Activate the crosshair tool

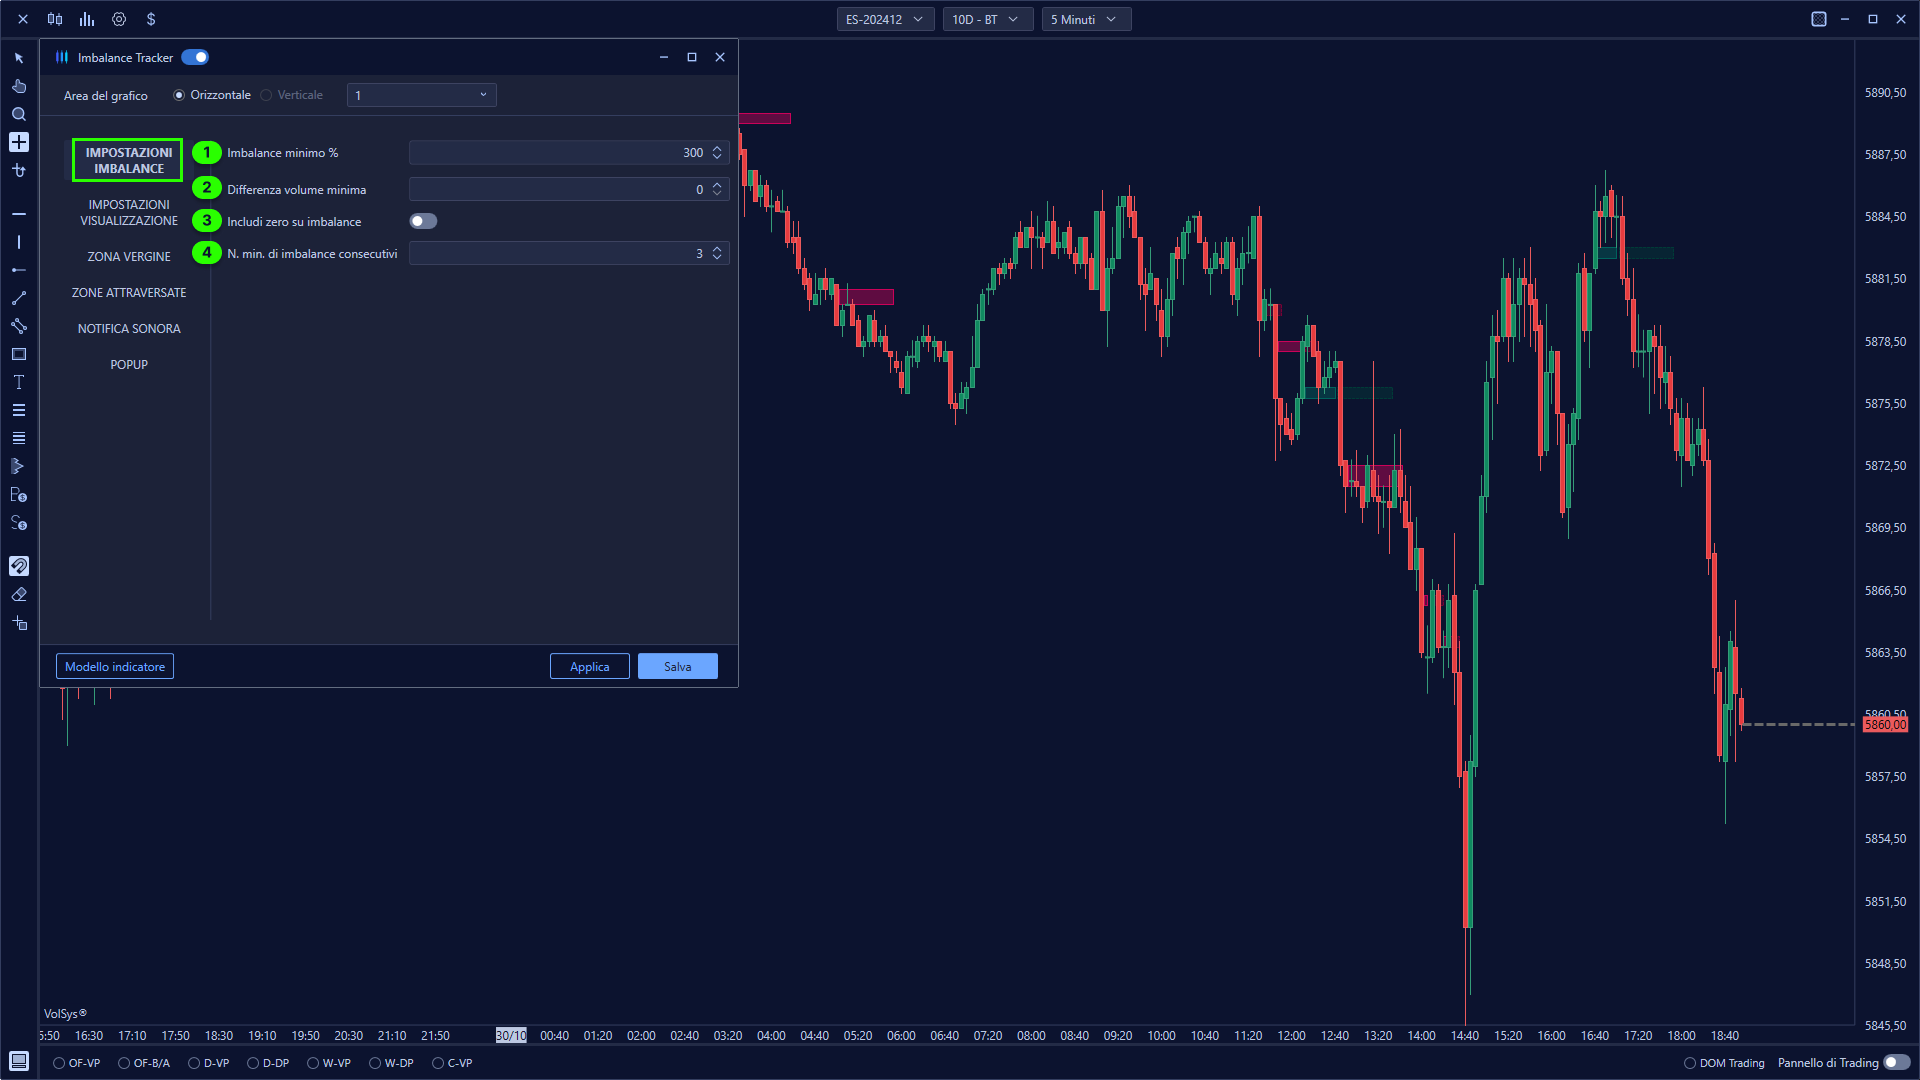click(19, 142)
